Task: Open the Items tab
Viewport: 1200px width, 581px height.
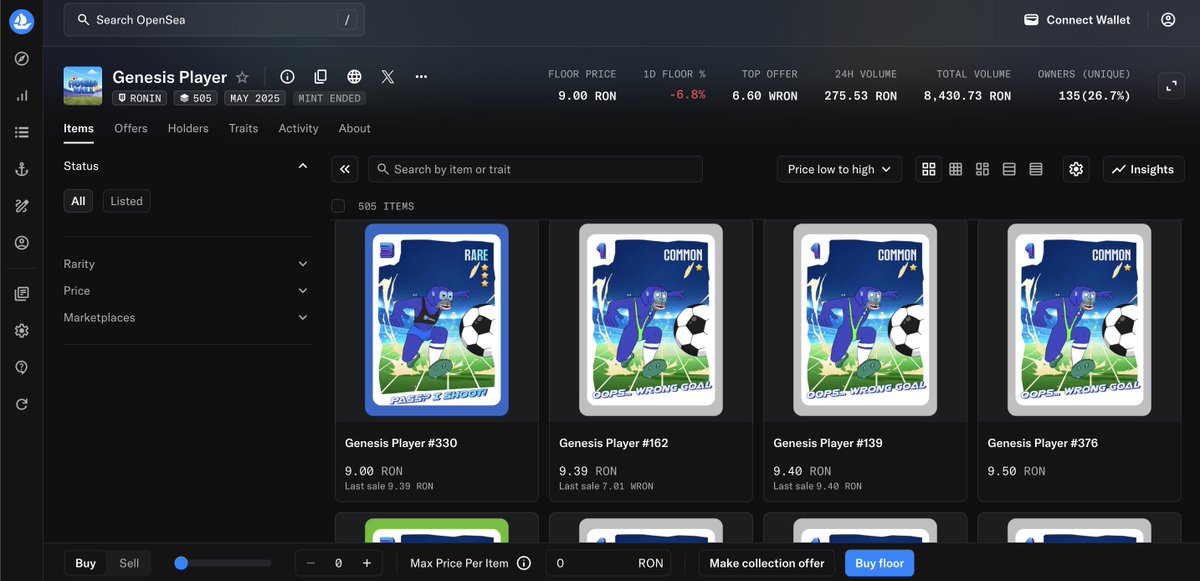Action: pyautogui.click(x=78, y=128)
